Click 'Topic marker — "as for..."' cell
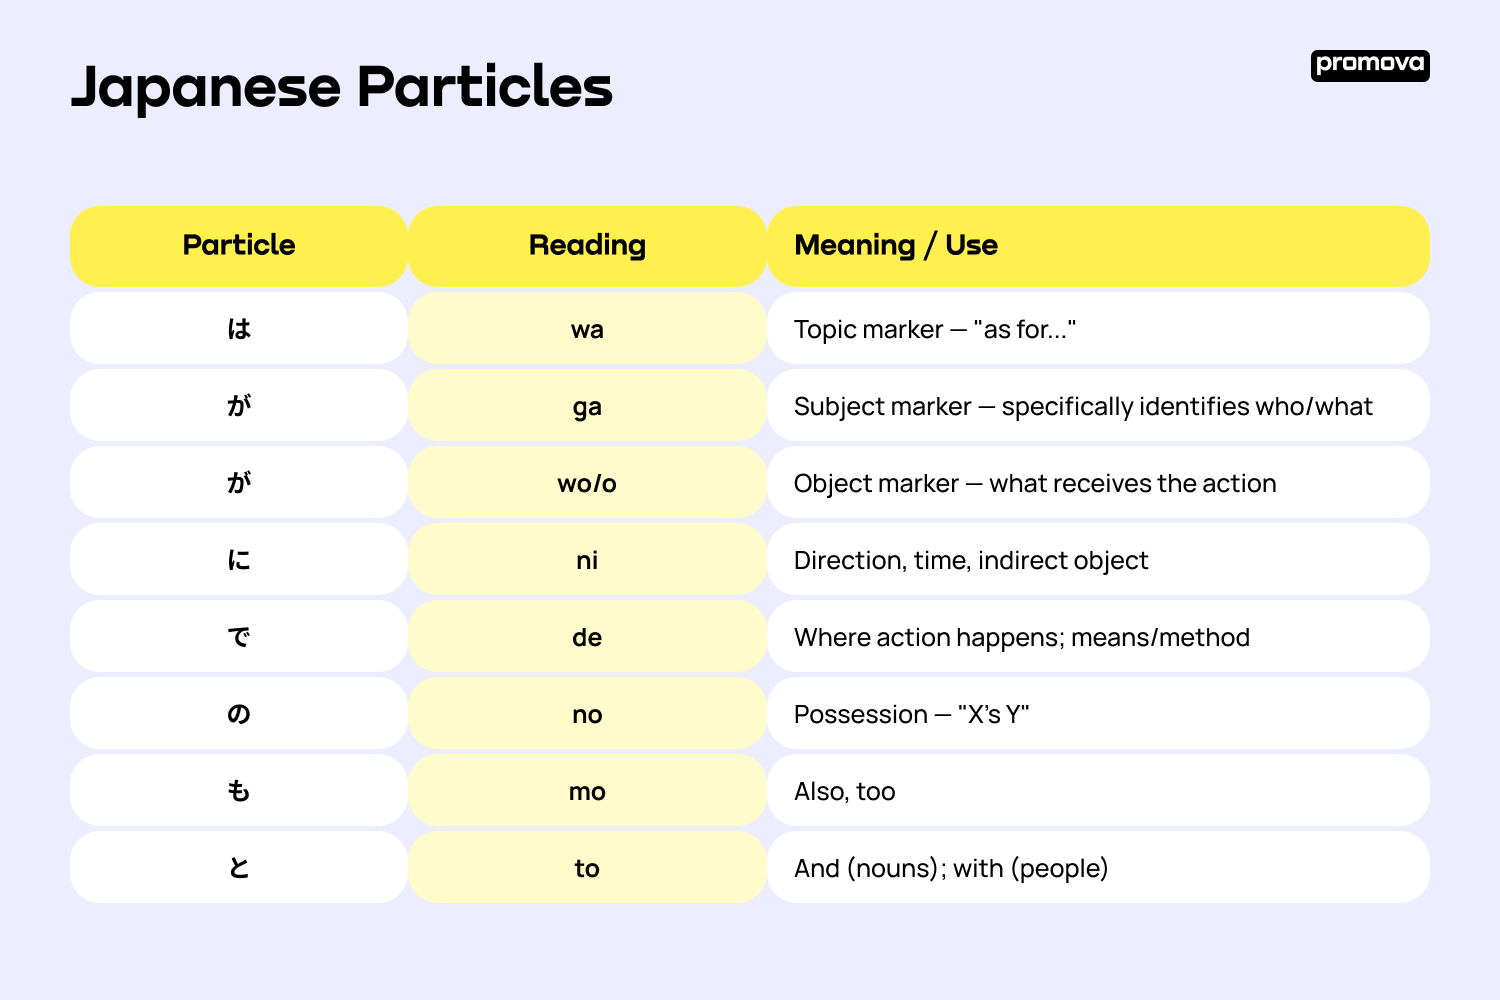 (x=1098, y=328)
